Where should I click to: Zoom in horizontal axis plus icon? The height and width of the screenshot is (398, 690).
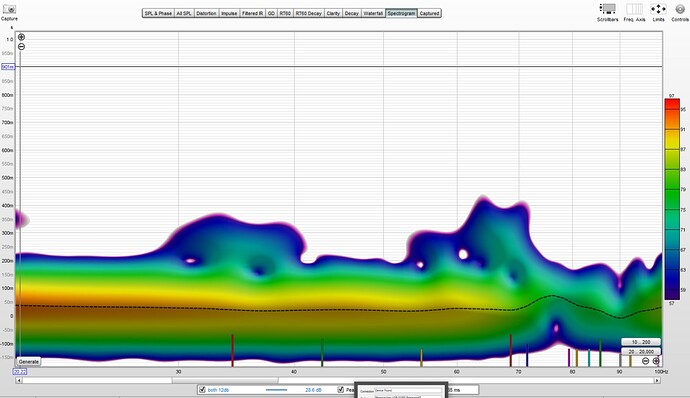(x=656, y=361)
